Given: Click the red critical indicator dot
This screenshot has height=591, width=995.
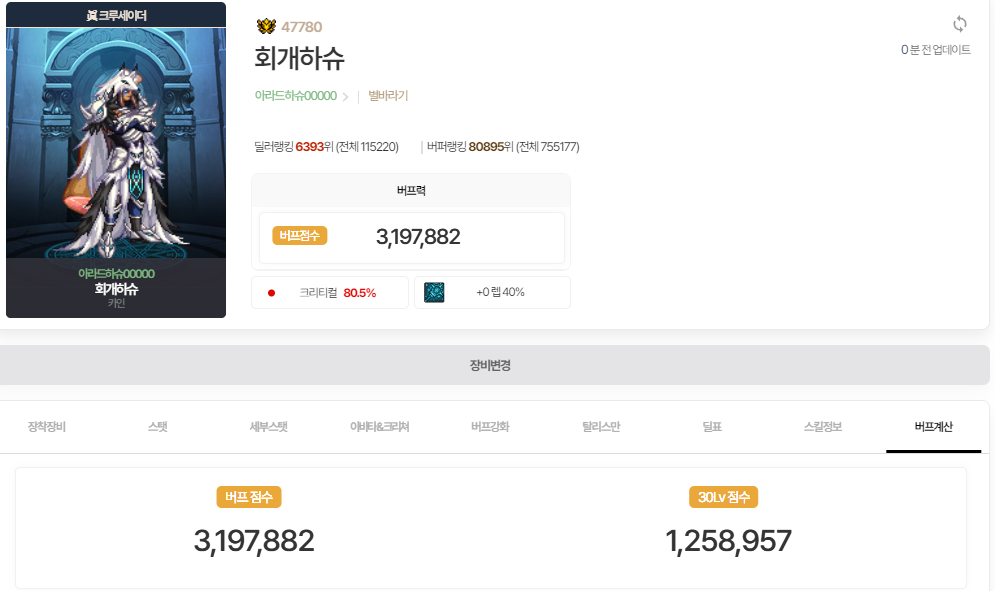Looking at the screenshot, I should [x=272, y=293].
